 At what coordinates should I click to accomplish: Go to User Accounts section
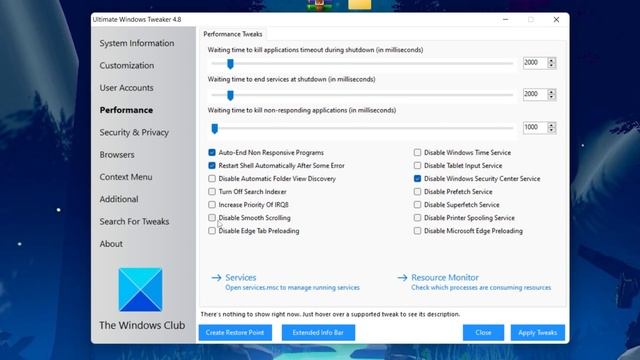coord(127,88)
